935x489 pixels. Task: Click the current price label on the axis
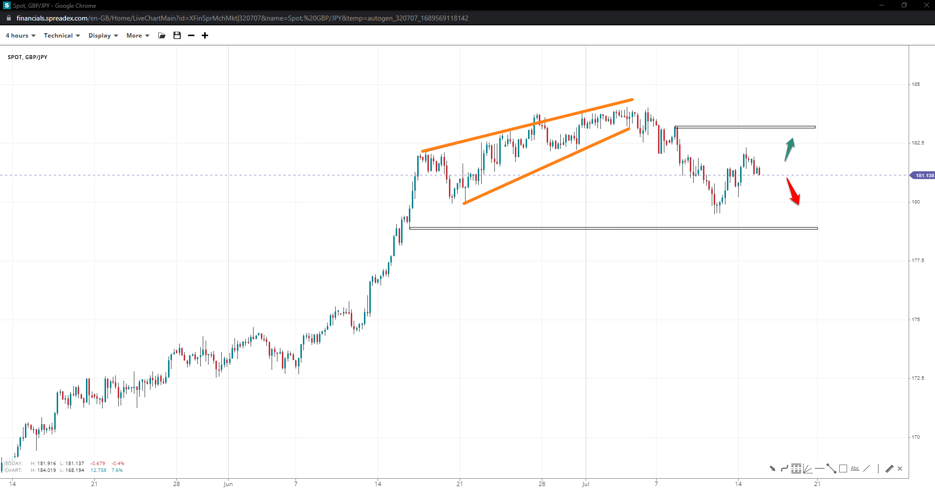tap(922, 175)
